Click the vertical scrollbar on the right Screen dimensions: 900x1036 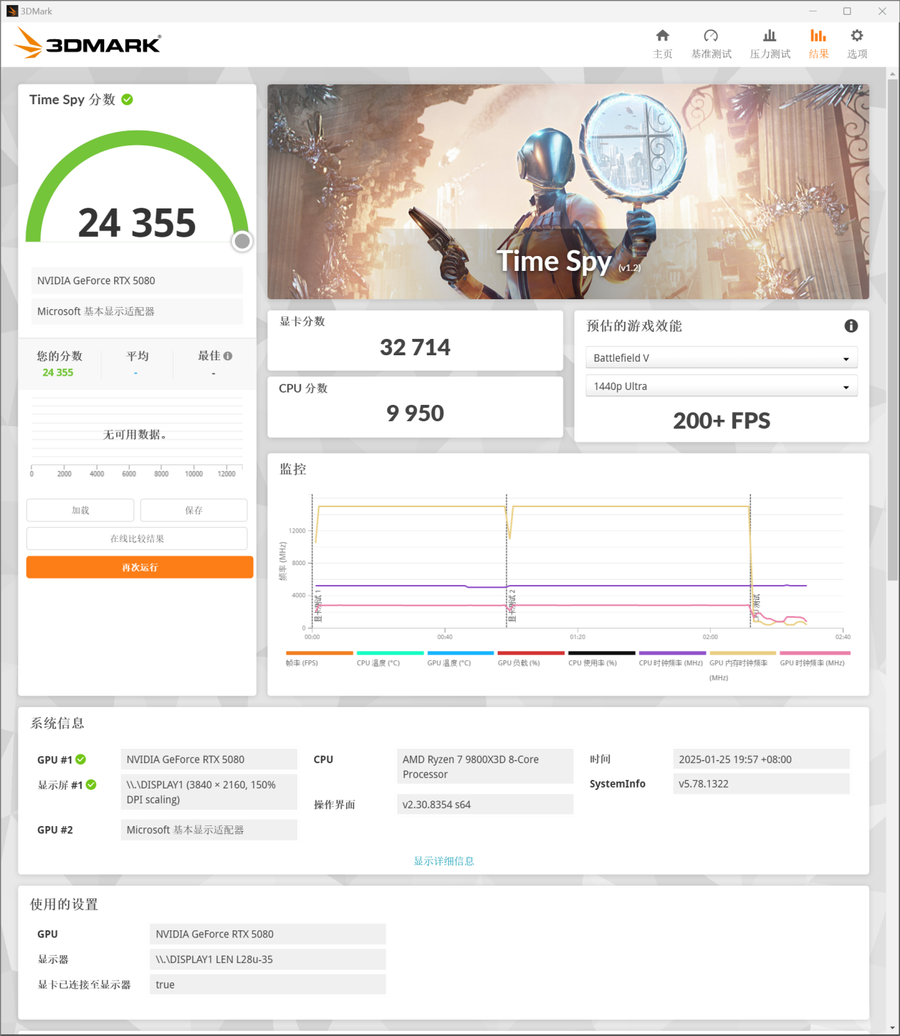892,330
